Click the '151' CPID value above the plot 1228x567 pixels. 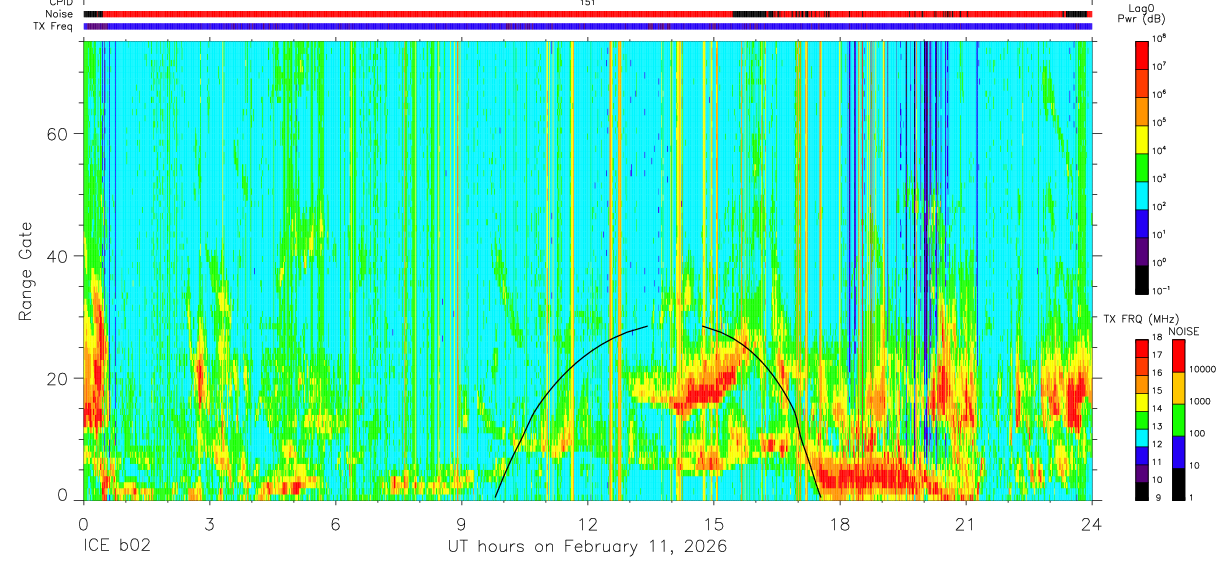point(587,3)
